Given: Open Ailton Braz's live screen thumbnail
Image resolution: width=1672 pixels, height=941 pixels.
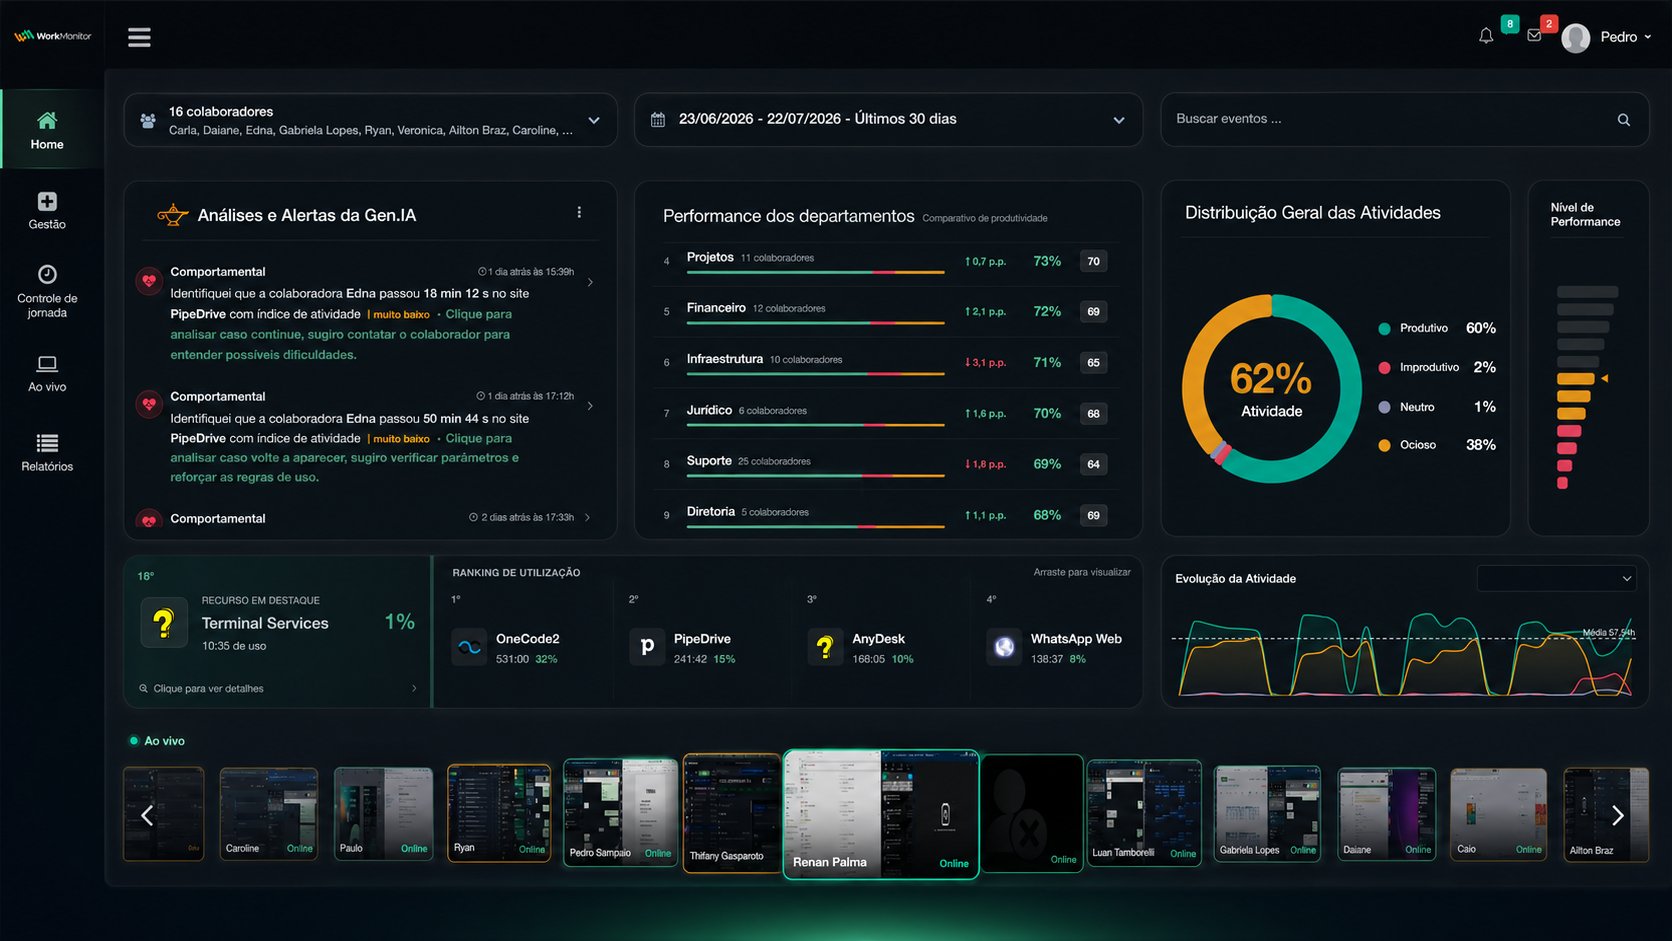Looking at the screenshot, I should pos(1606,814).
